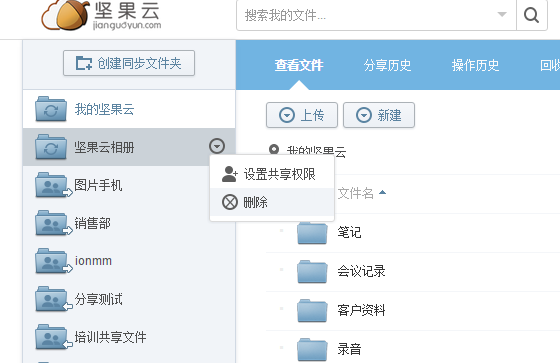Open the 图片手机 shared folder icon
Viewport: 560px width, 363px height.
click(x=54, y=185)
